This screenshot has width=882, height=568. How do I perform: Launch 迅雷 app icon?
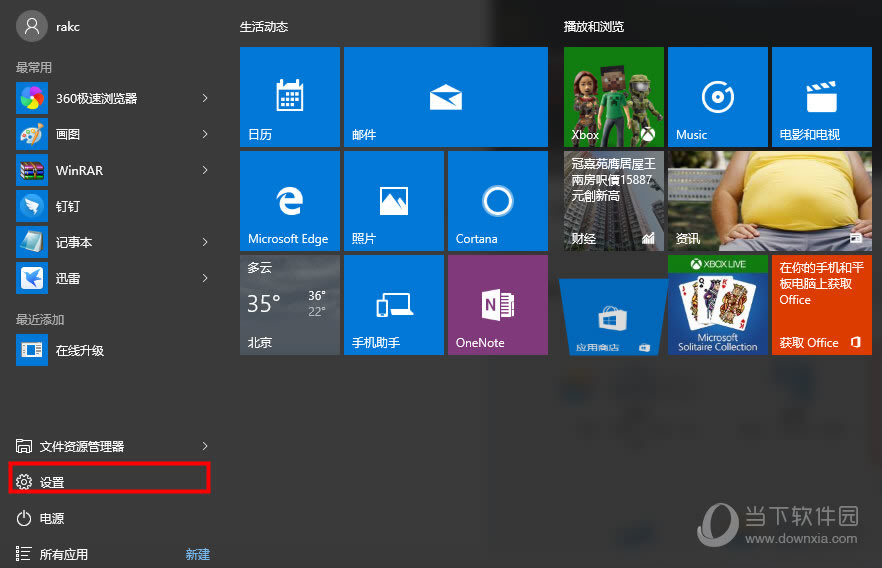coord(32,278)
